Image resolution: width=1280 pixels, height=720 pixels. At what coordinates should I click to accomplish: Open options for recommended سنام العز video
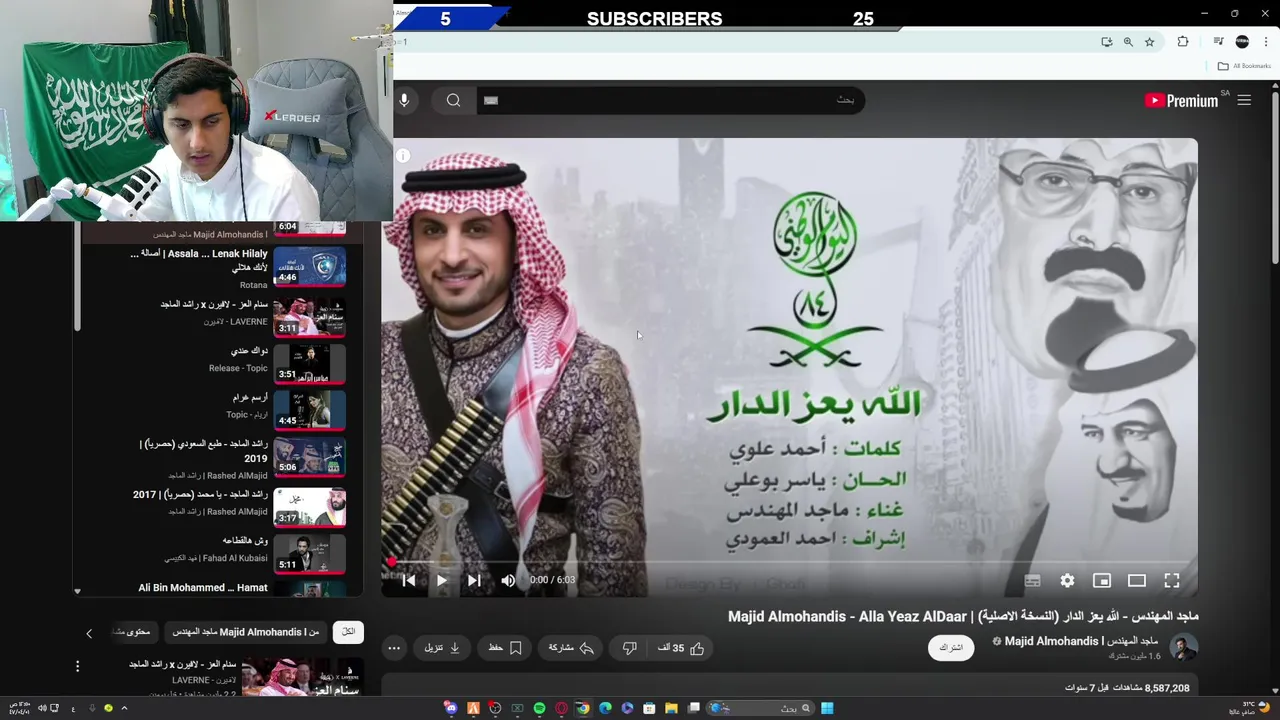[77, 666]
